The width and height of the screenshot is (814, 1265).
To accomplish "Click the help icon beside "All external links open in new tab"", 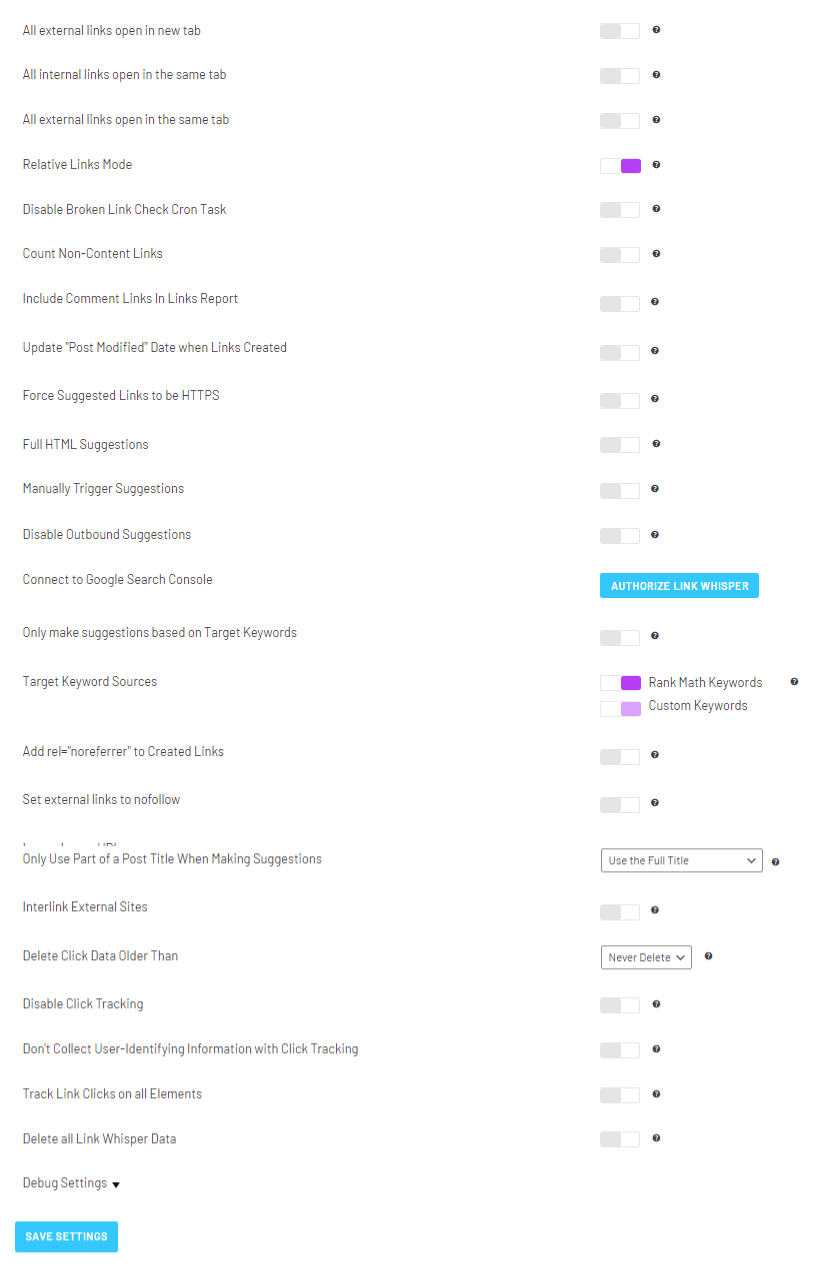I will click(656, 31).
